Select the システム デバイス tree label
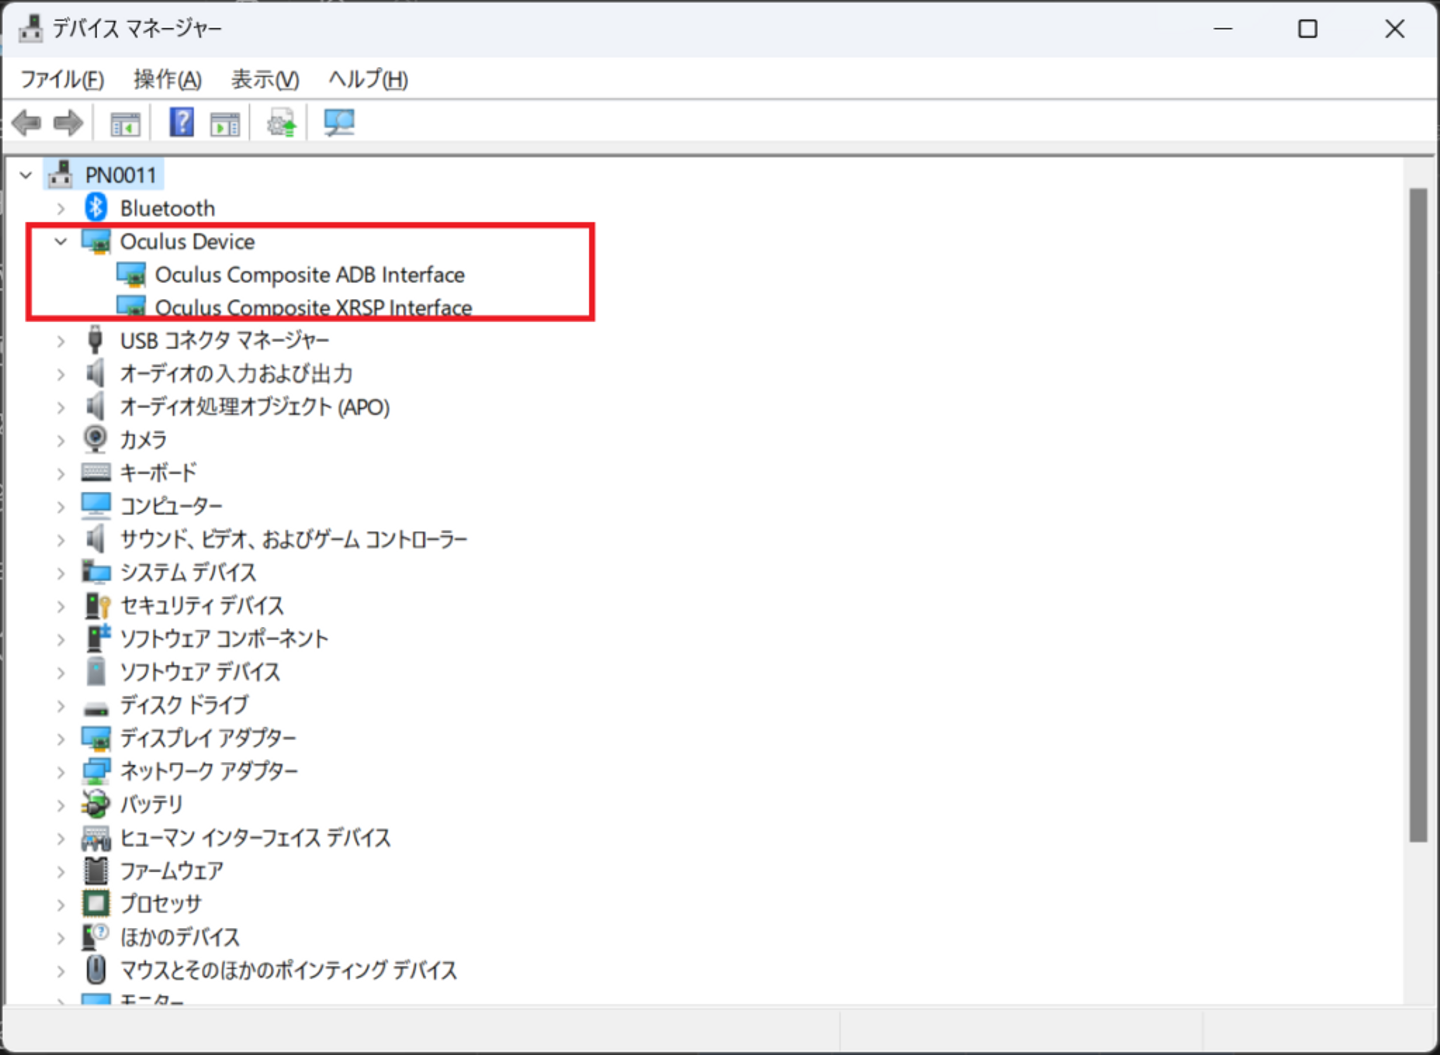 click(x=188, y=572)
